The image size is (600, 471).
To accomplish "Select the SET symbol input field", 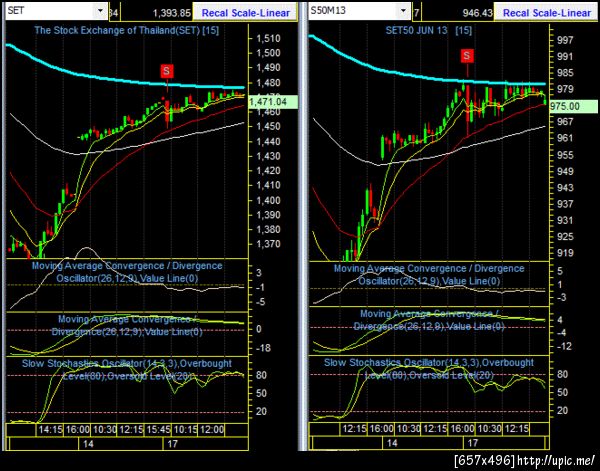I will click(x=50, y=11).
